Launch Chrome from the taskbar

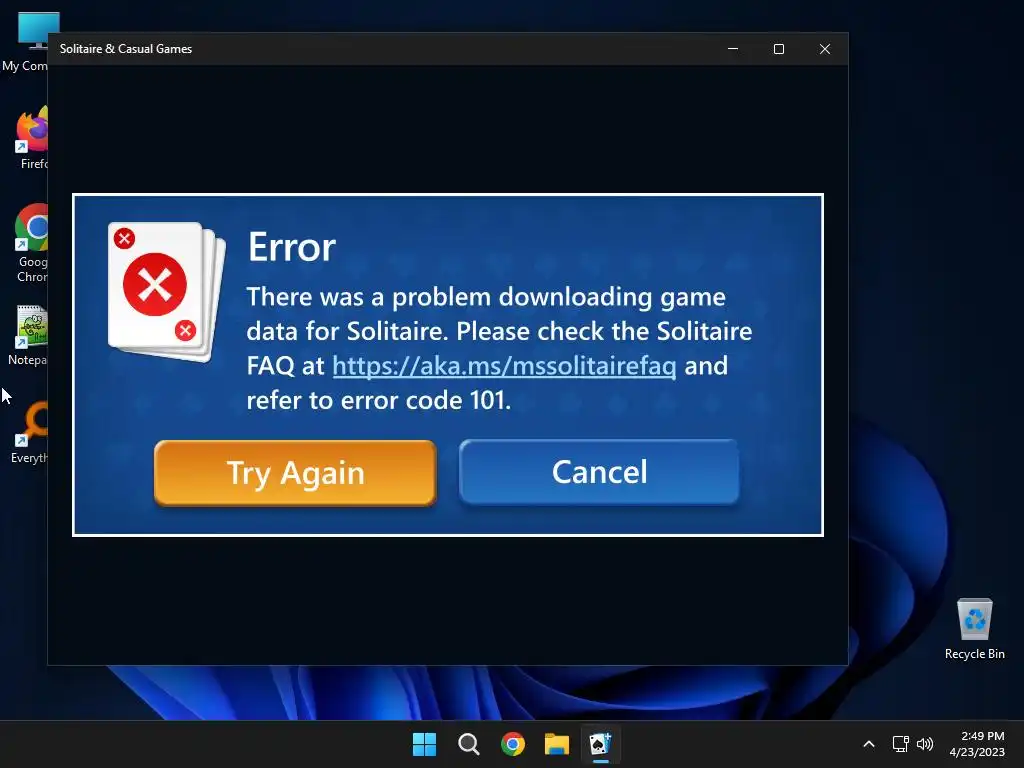point(513,744)
